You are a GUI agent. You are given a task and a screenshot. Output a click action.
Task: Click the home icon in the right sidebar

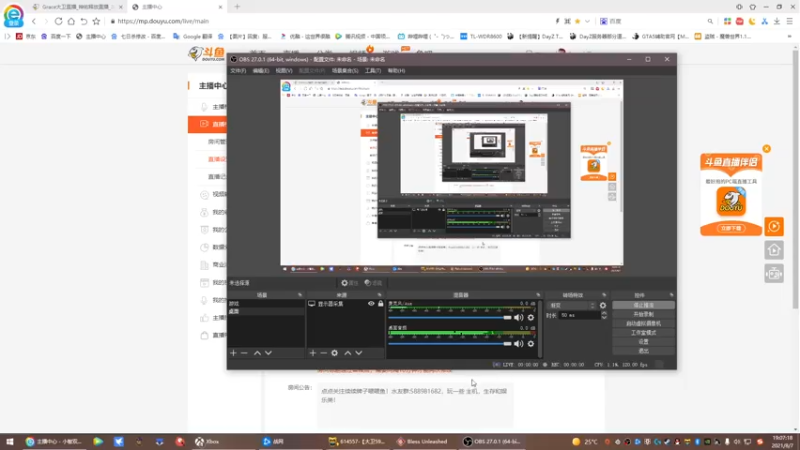coord(774,250)
